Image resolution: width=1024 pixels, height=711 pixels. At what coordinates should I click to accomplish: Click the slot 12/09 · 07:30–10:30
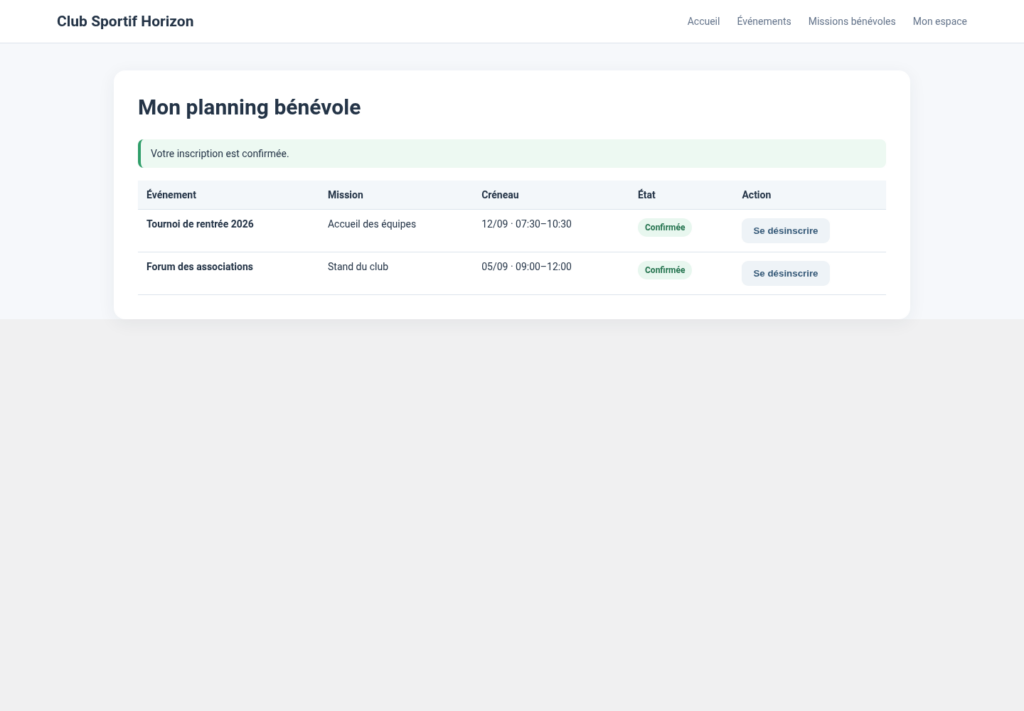click(x=526, y=224)
